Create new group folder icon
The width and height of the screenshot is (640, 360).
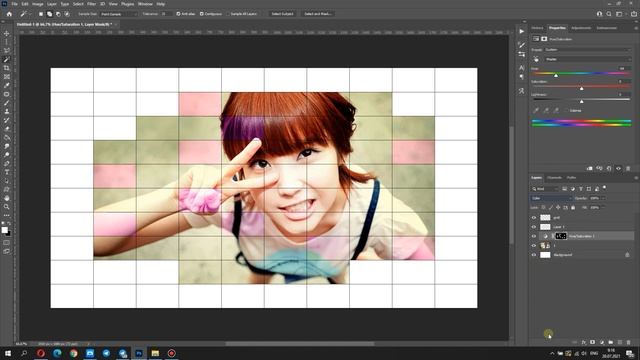pos(611,342)
